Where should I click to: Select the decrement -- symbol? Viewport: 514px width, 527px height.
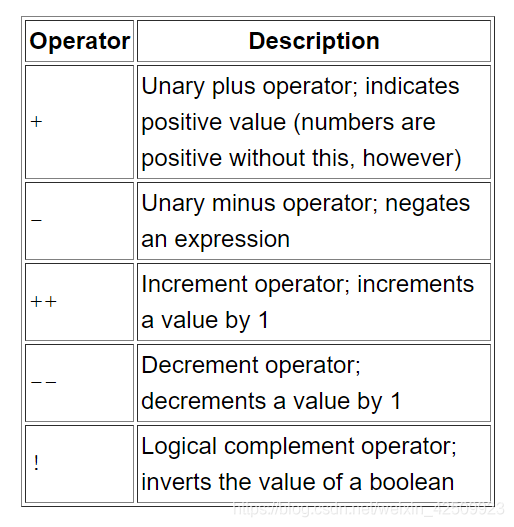tap(43, 382)
